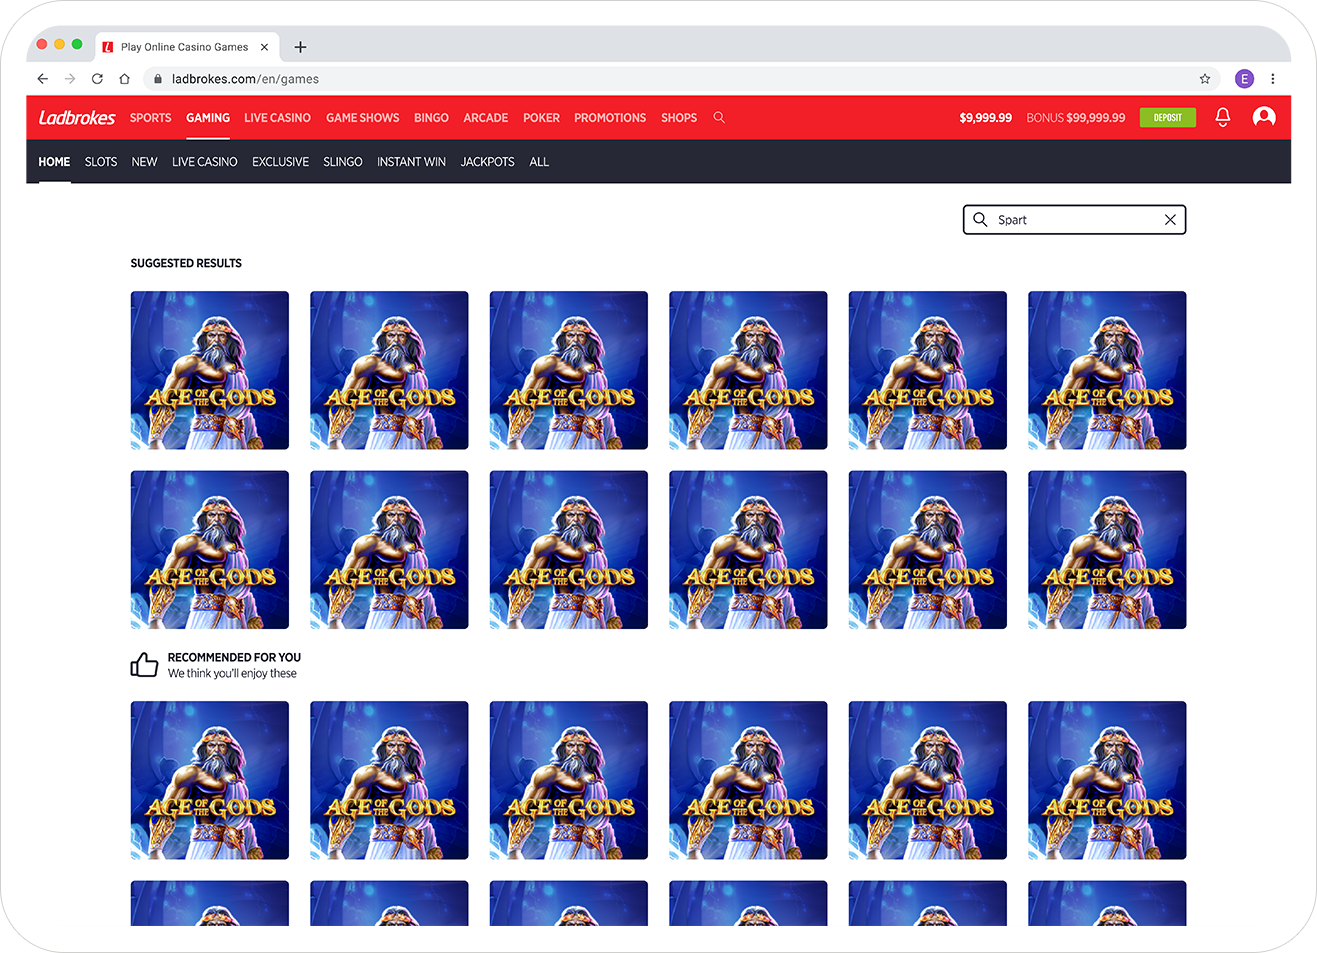Click the header search magnifier icon
The height and width of the screenshot is (953, 1317).
tap(719, 118)
